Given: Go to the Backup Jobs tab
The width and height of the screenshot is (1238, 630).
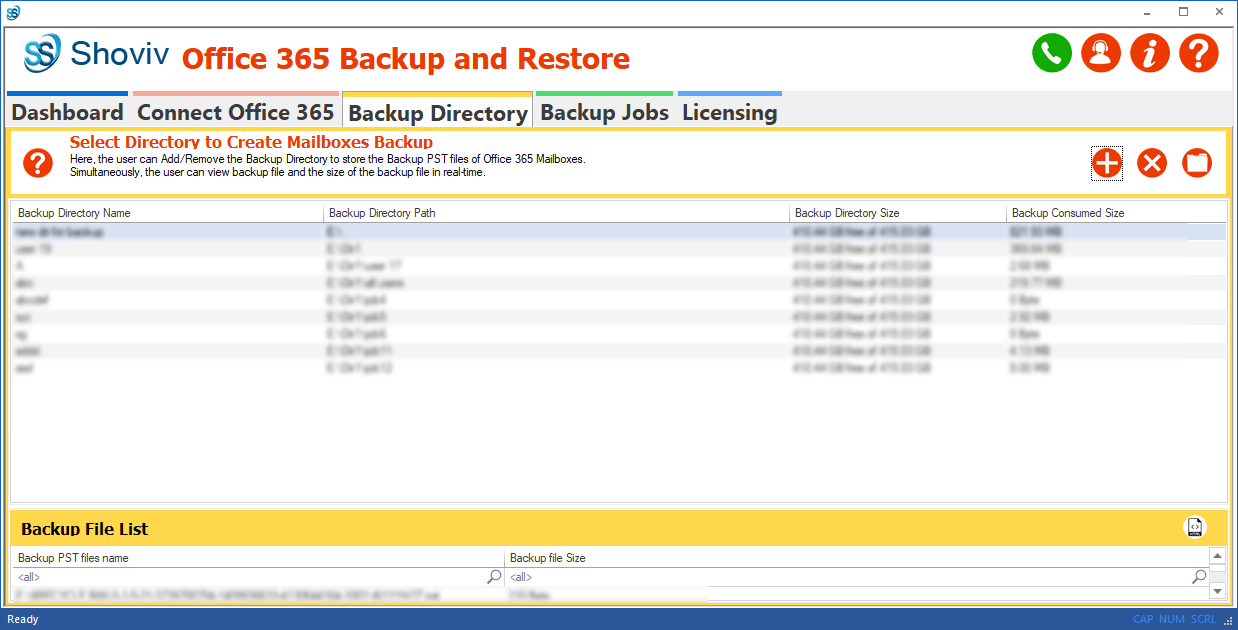Looking at the screenshot, I should (605, 112).
